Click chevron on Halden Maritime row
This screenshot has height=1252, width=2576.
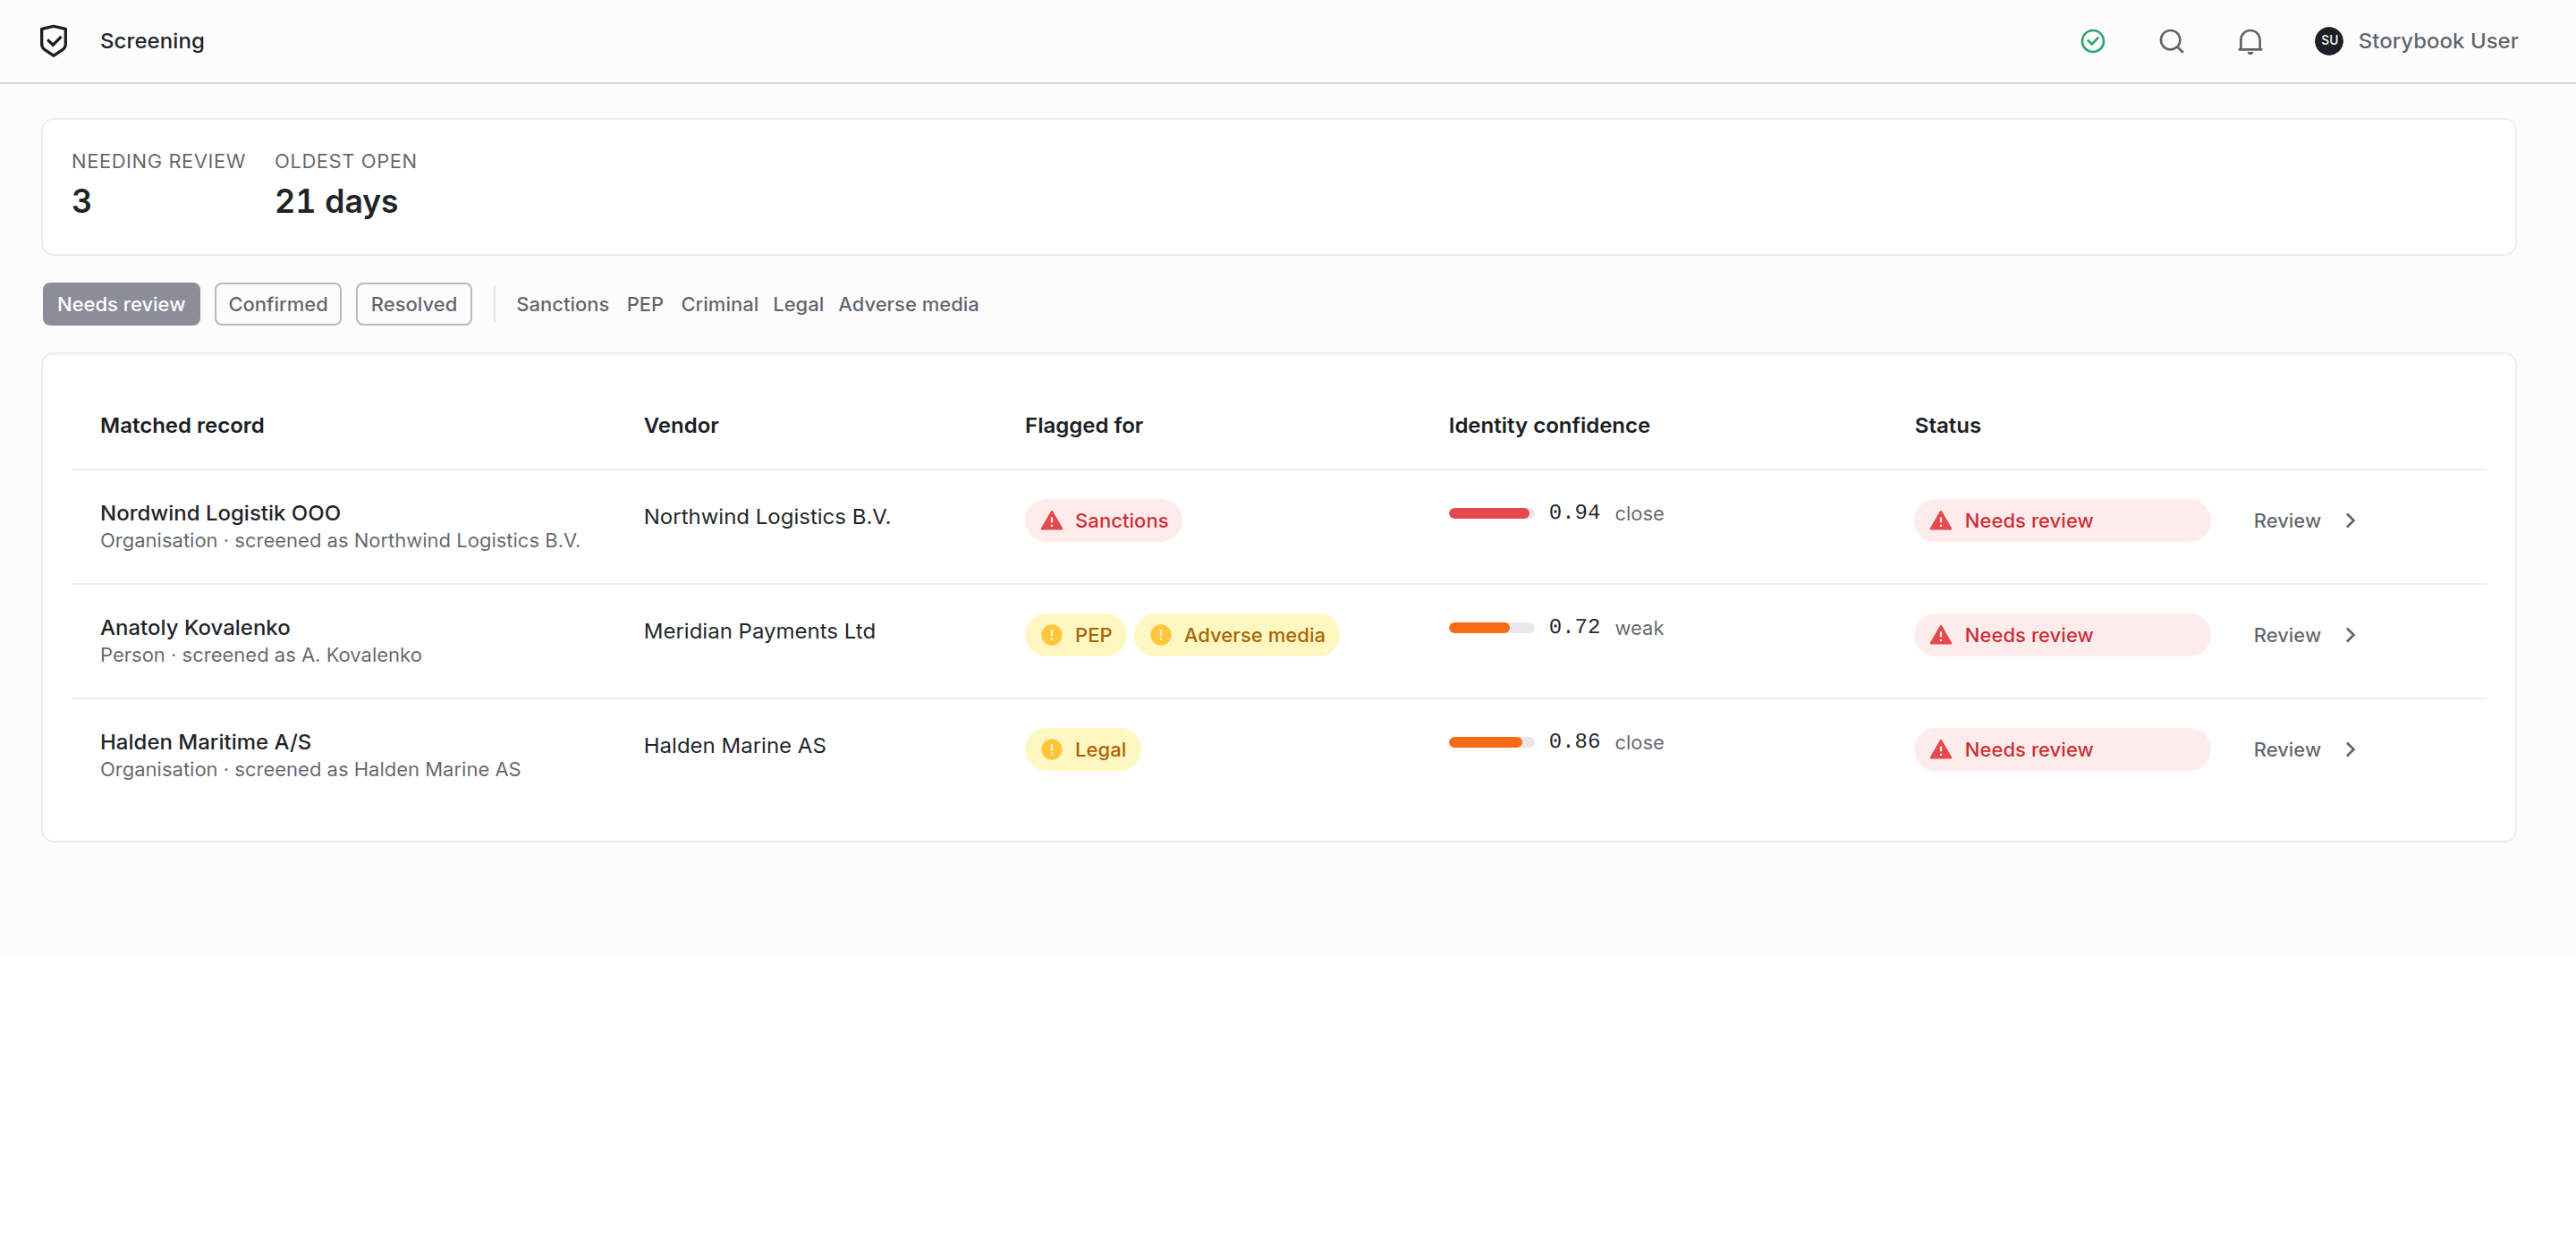pos(2351,750)
